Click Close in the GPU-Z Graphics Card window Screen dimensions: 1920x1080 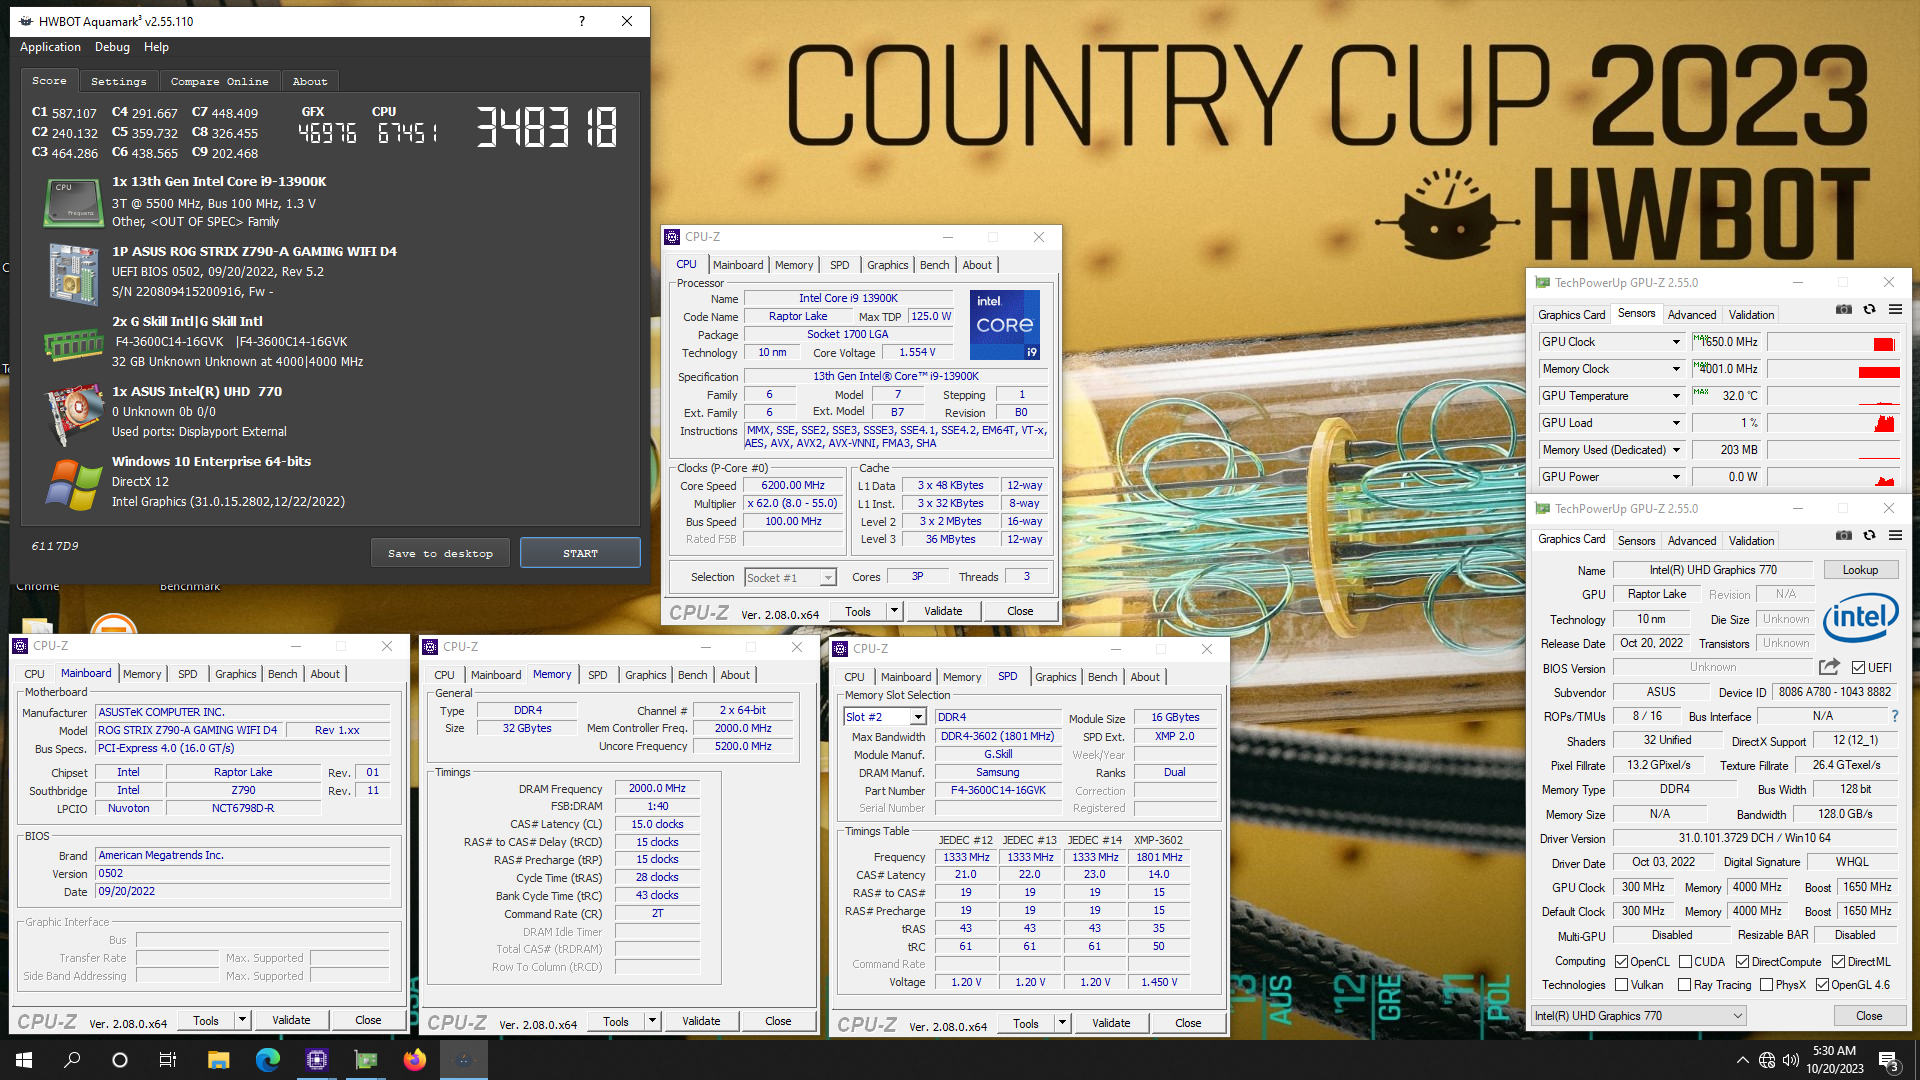click(x=1869, y=1016)
